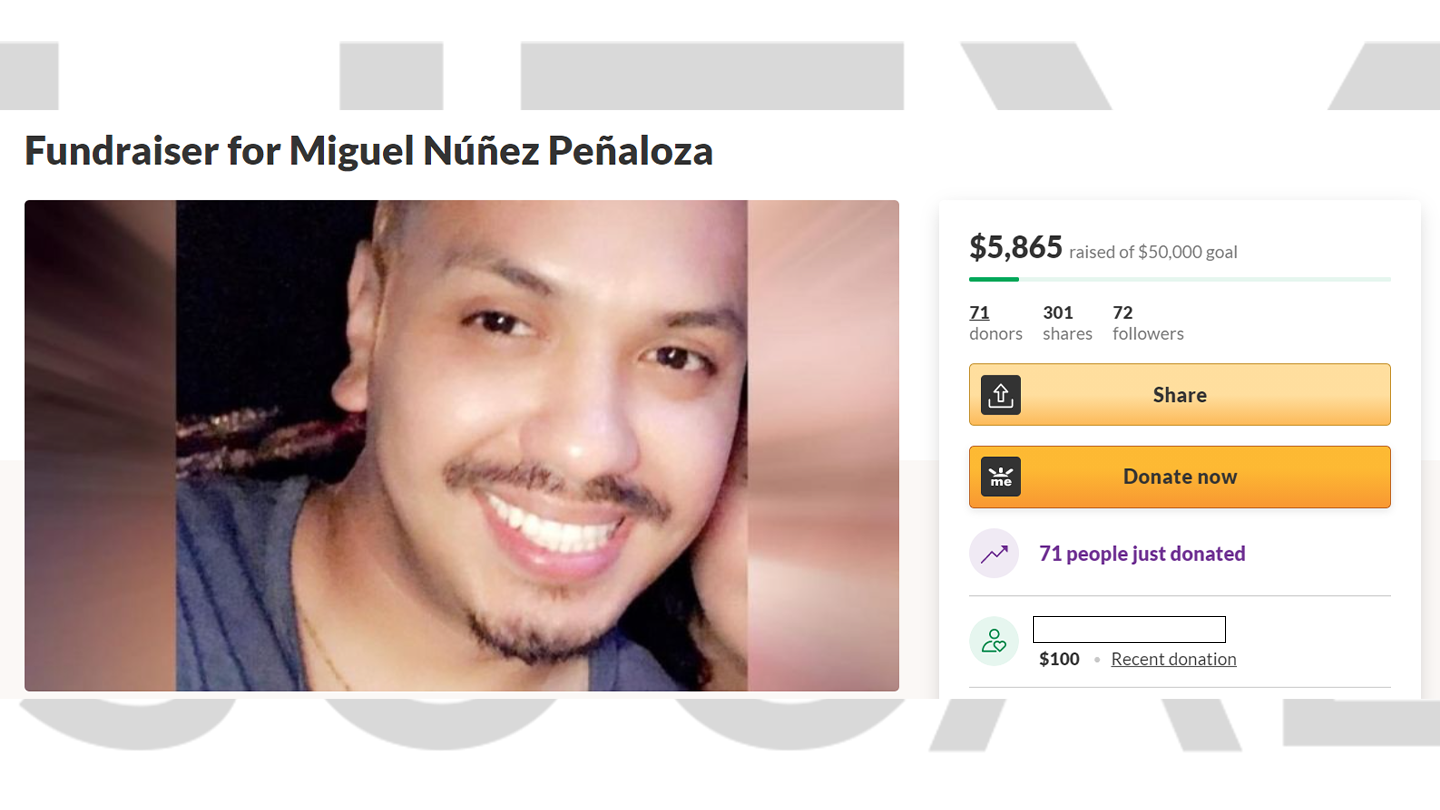
Task: Click the 'raised of $50,000 goal' text
Action: [1153, 252]
